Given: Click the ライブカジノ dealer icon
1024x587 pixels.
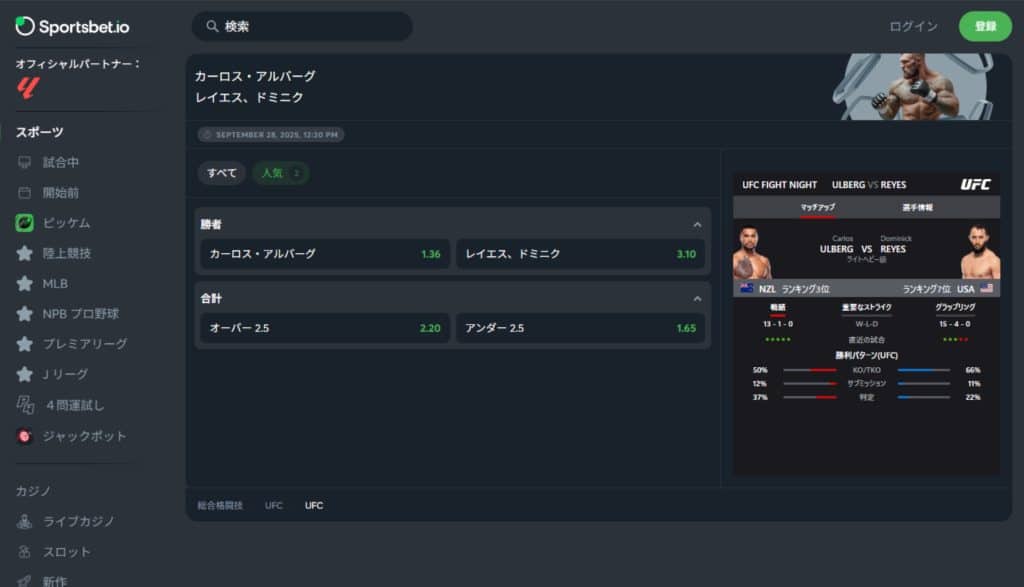Looking at the screenshot, I should click(24, 521).
